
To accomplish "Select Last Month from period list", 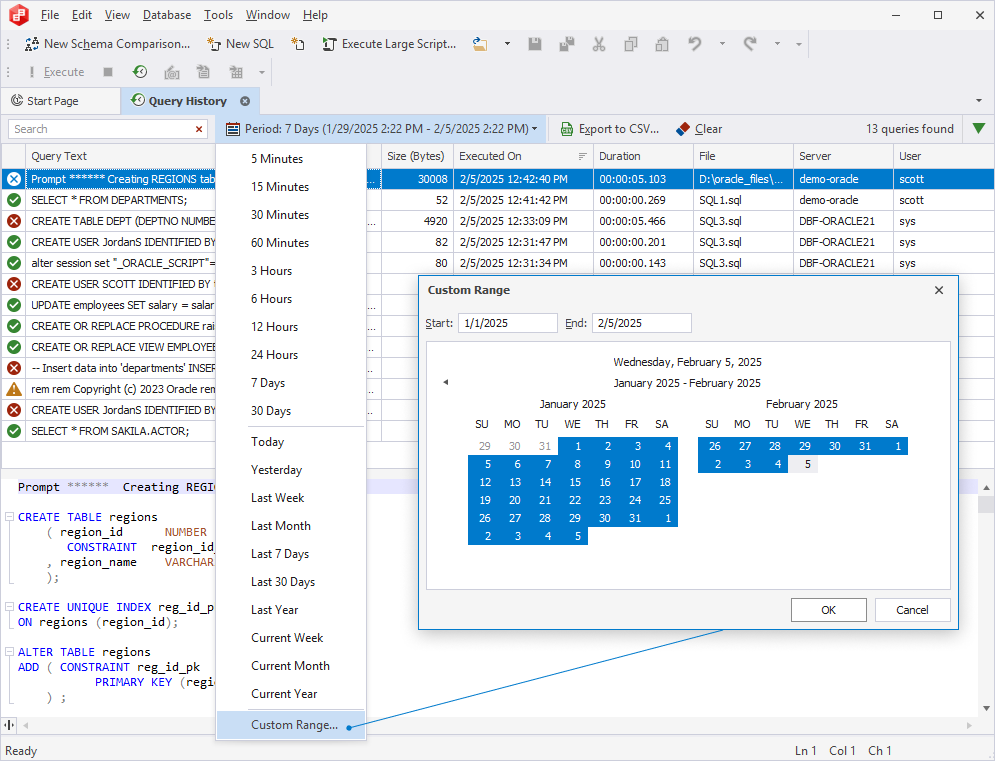I will (x=291, y=526).
